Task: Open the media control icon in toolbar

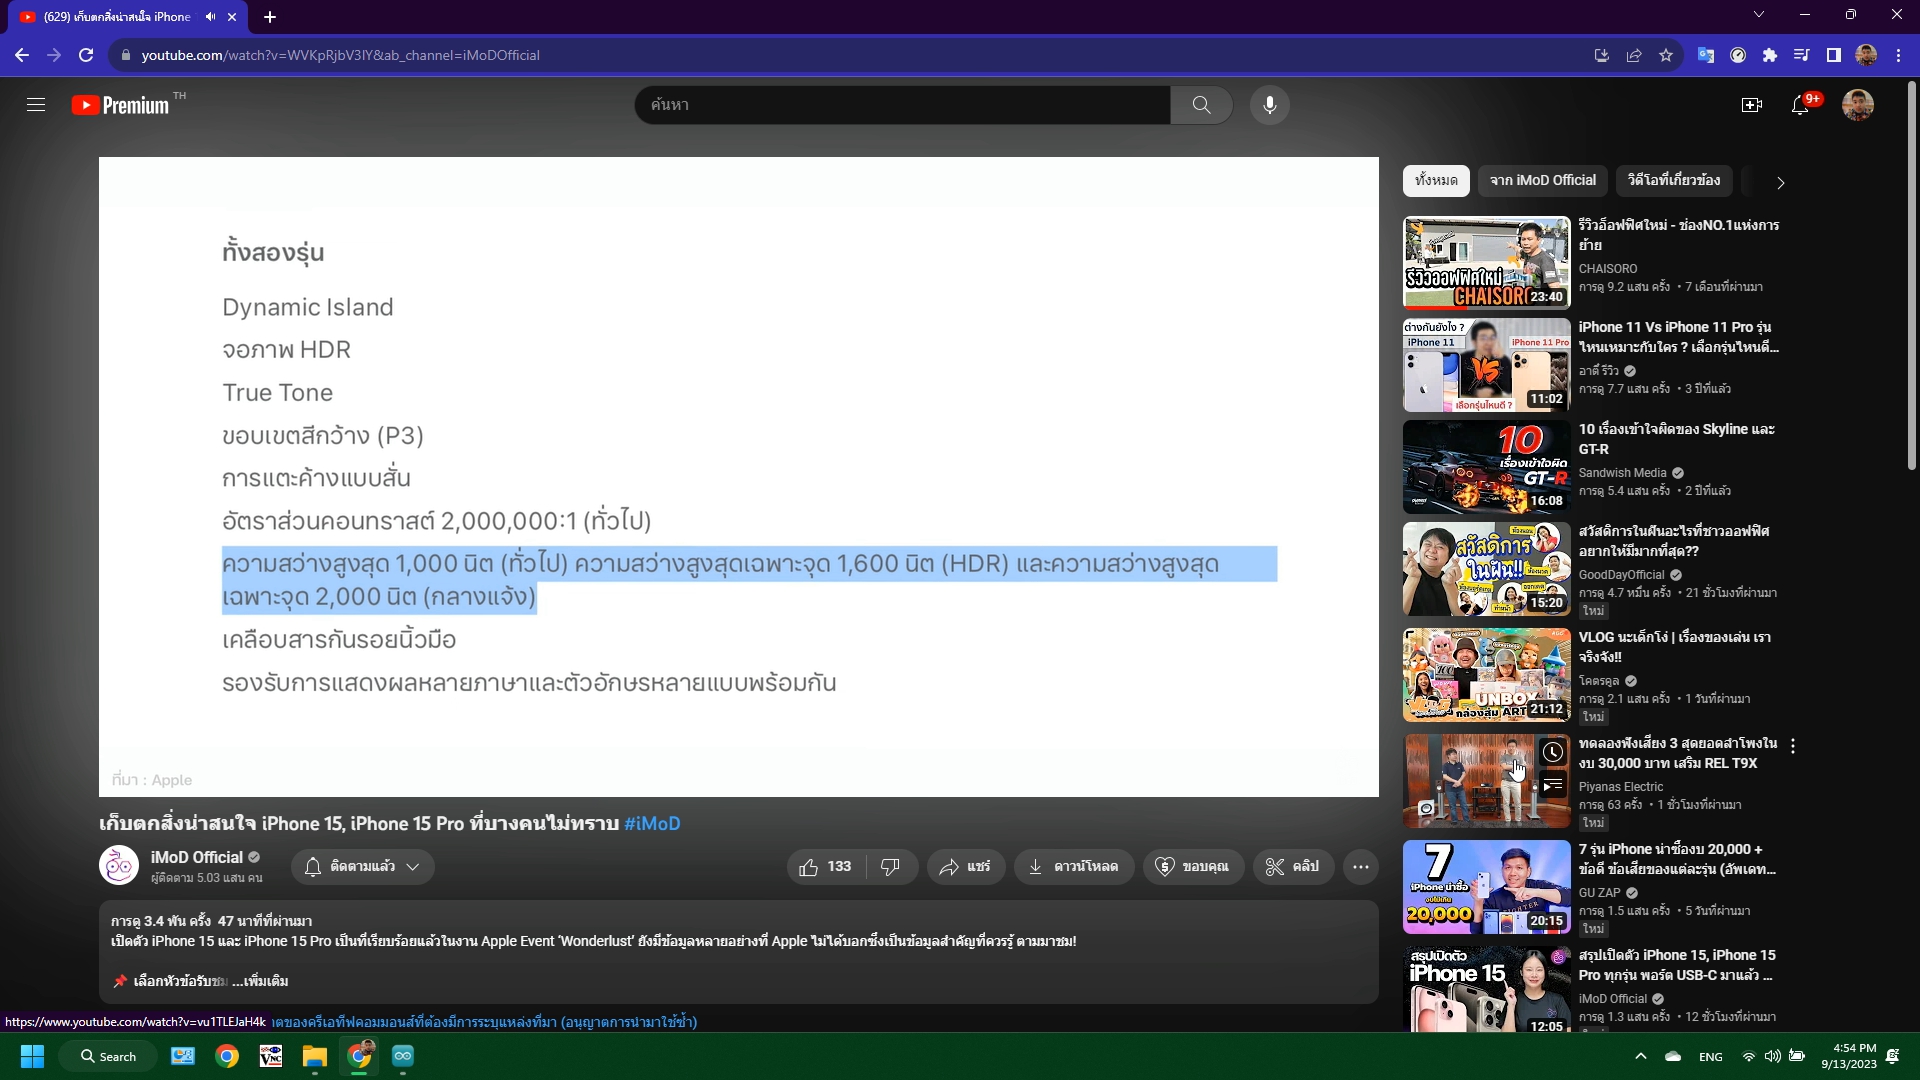Action: pyautogui.click(x=1802, y=55)
